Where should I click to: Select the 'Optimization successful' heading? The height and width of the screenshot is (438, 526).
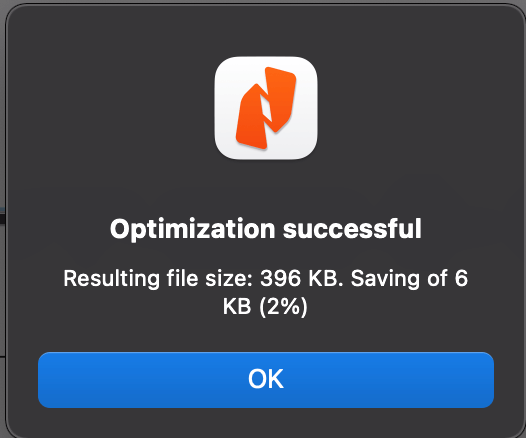tap(266, 229)
